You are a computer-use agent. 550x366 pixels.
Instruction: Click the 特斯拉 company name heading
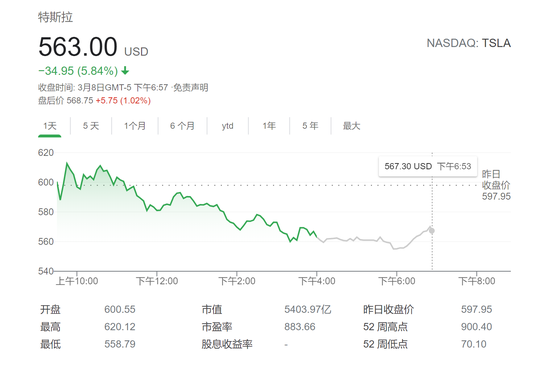[x=55, y=17]
